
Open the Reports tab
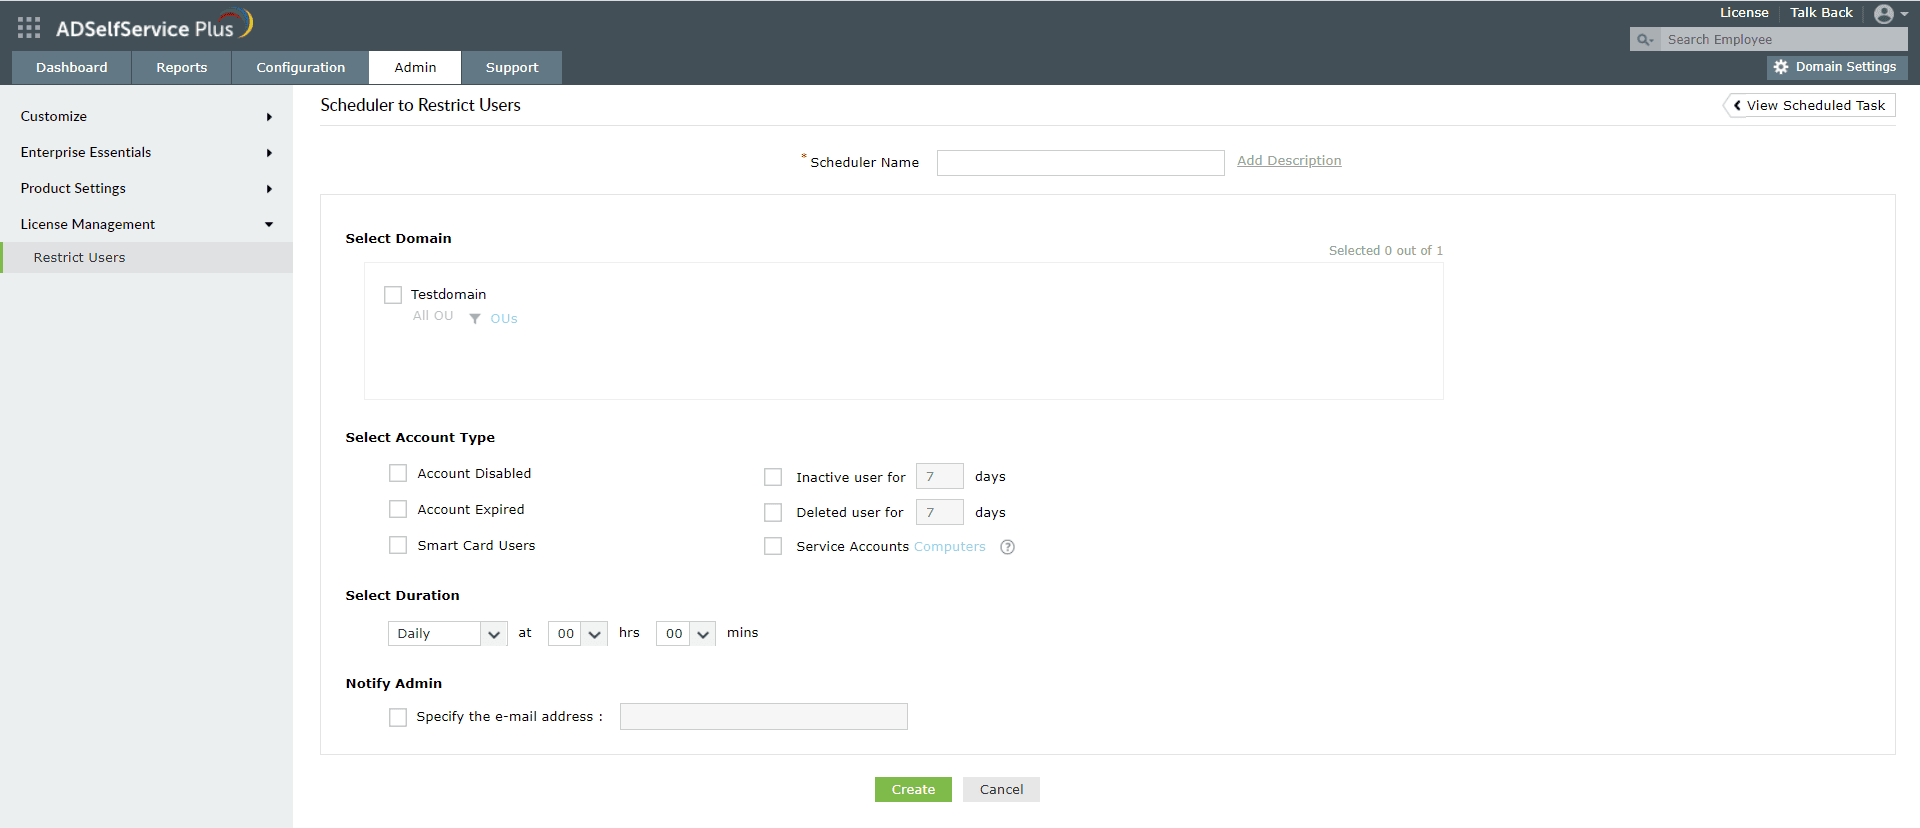pos(181,68)
